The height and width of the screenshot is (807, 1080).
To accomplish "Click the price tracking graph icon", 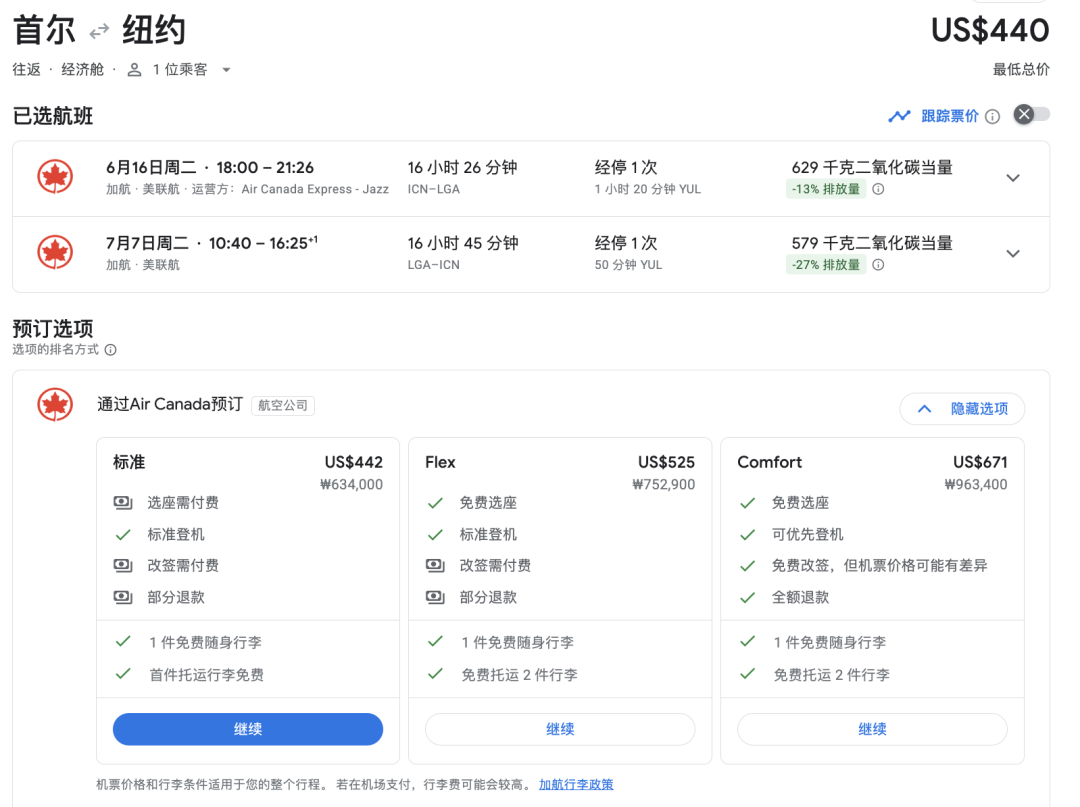I will [899, 116].
